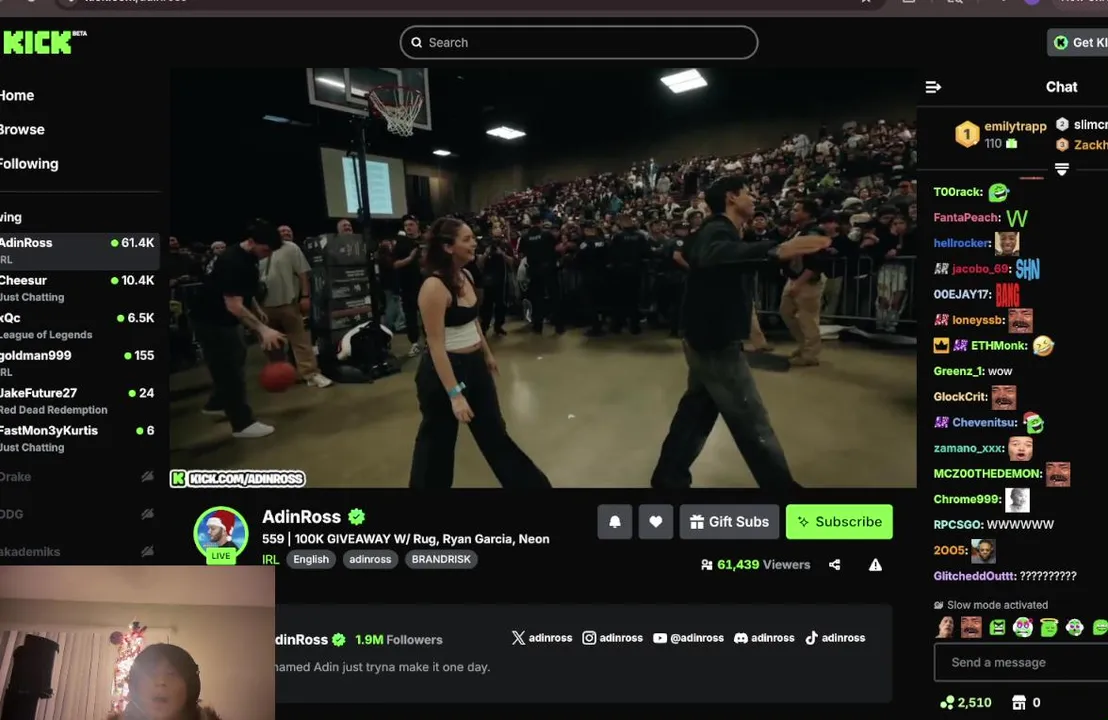This screenshot has width=1108, height=720.
Task: Expand the gift leaderboard with the chevron
Action: pos(1061,169)
